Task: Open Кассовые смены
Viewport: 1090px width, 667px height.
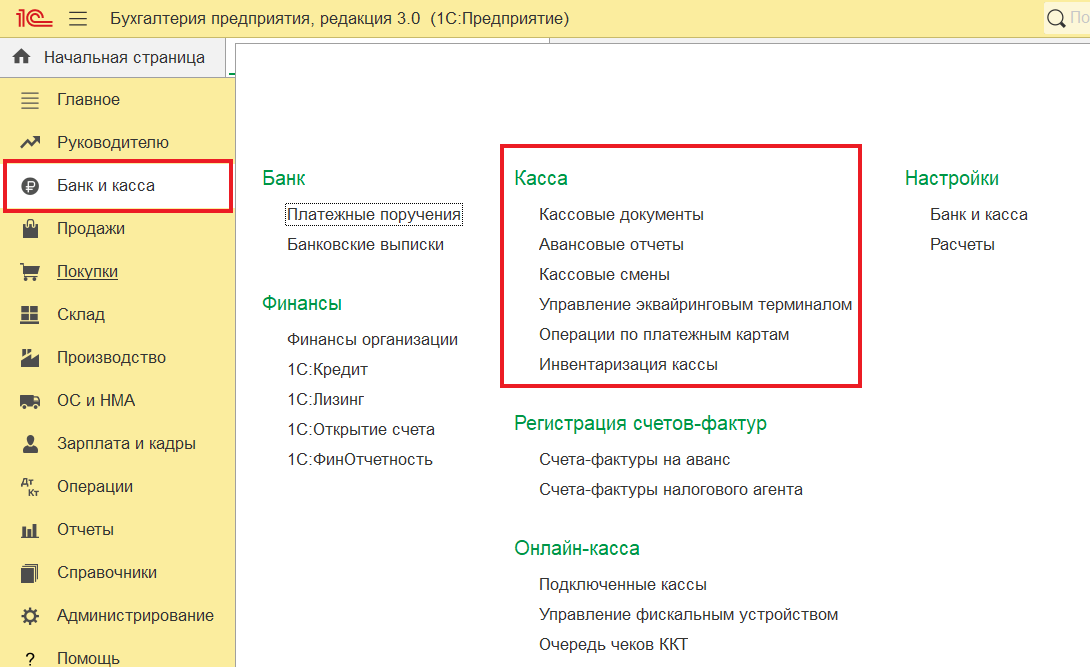Action: [x=605, y=274]
